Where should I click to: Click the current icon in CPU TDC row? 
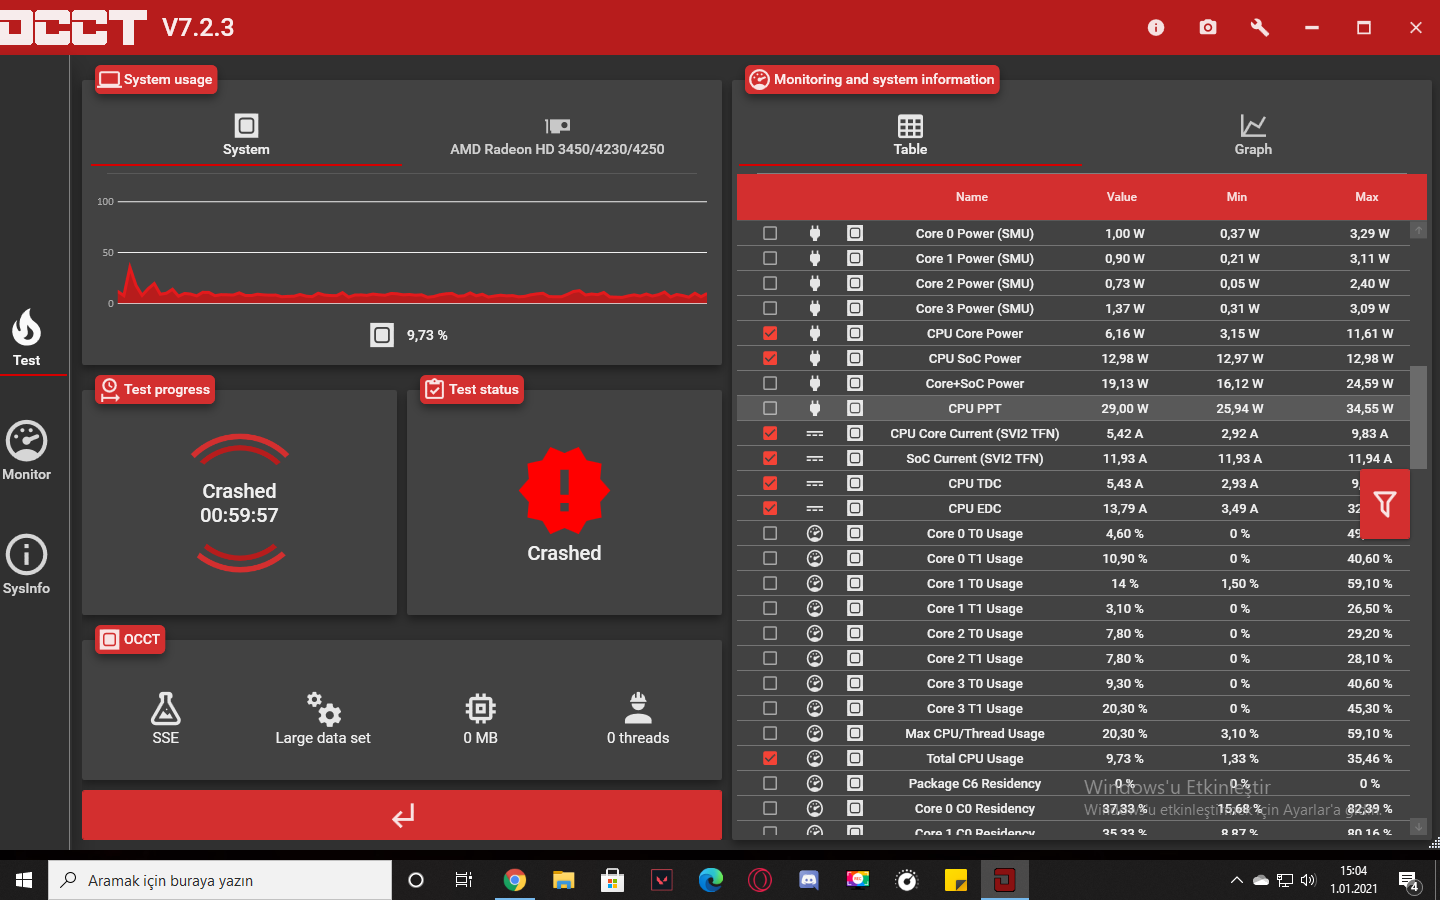815,483
